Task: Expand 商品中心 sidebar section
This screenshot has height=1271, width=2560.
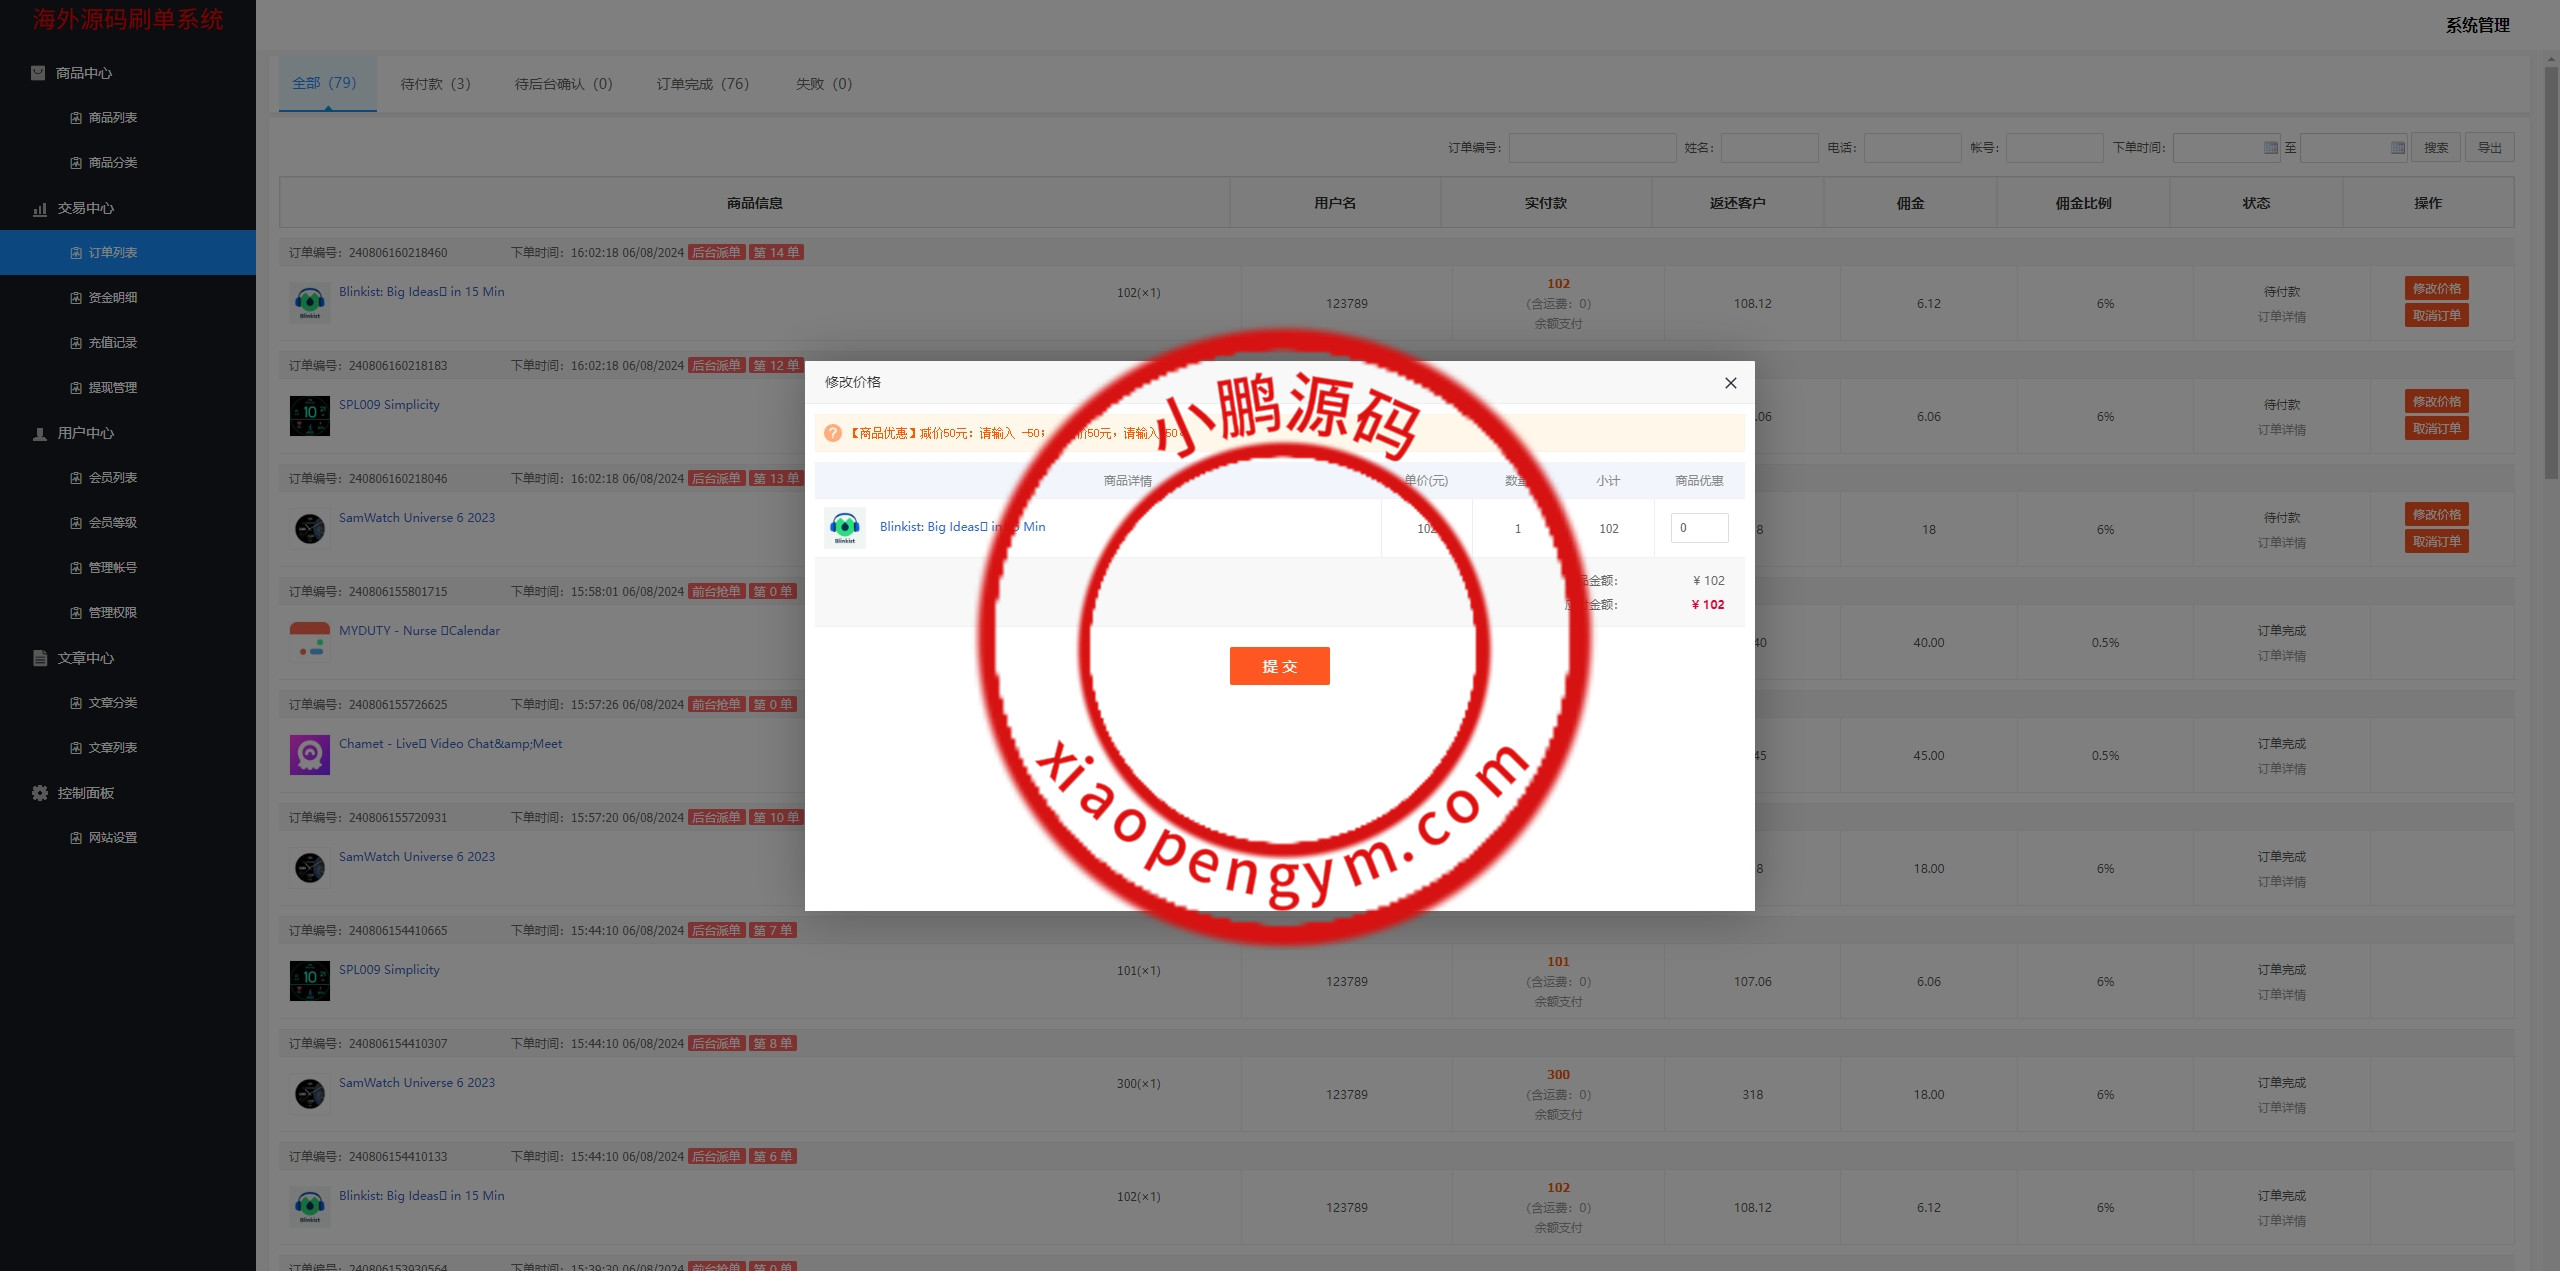Action: (84, 73)
